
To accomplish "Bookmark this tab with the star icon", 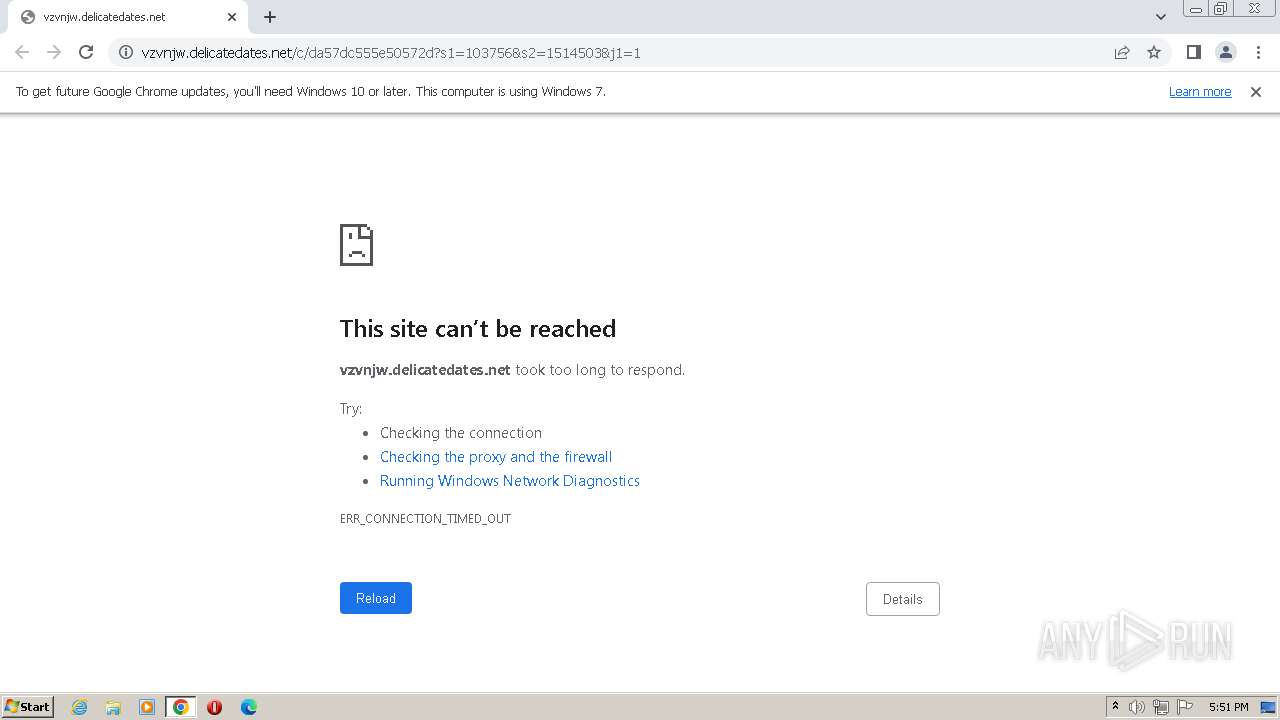I will pos(1154,52).
